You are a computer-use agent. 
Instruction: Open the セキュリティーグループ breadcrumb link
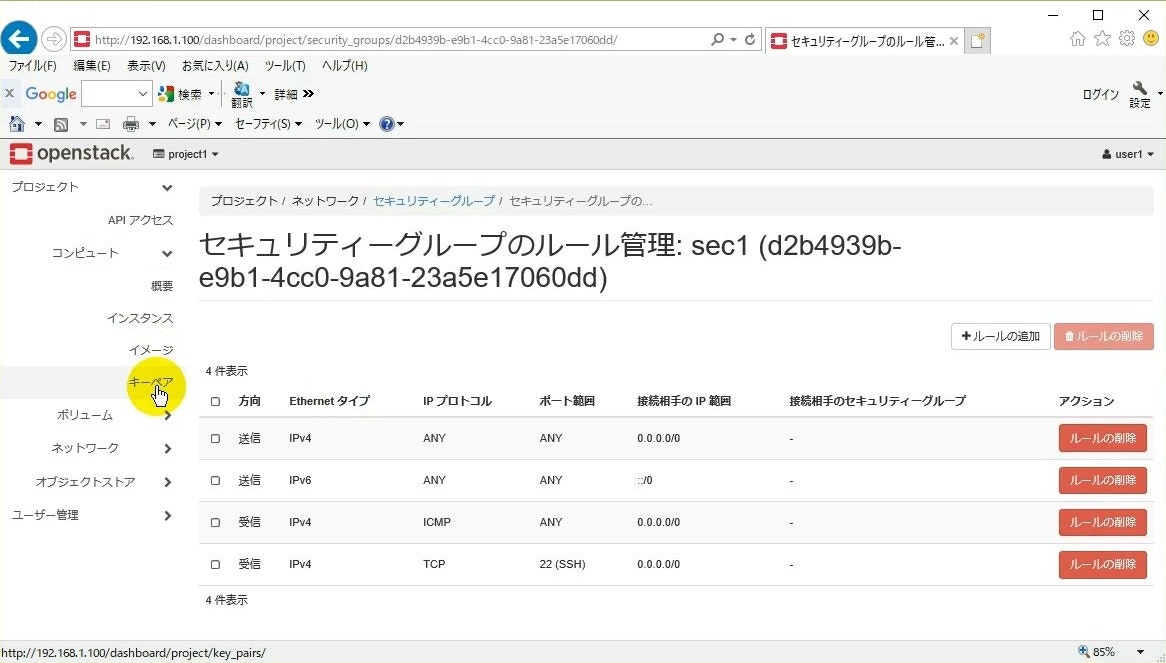click(x=434, y=201)
